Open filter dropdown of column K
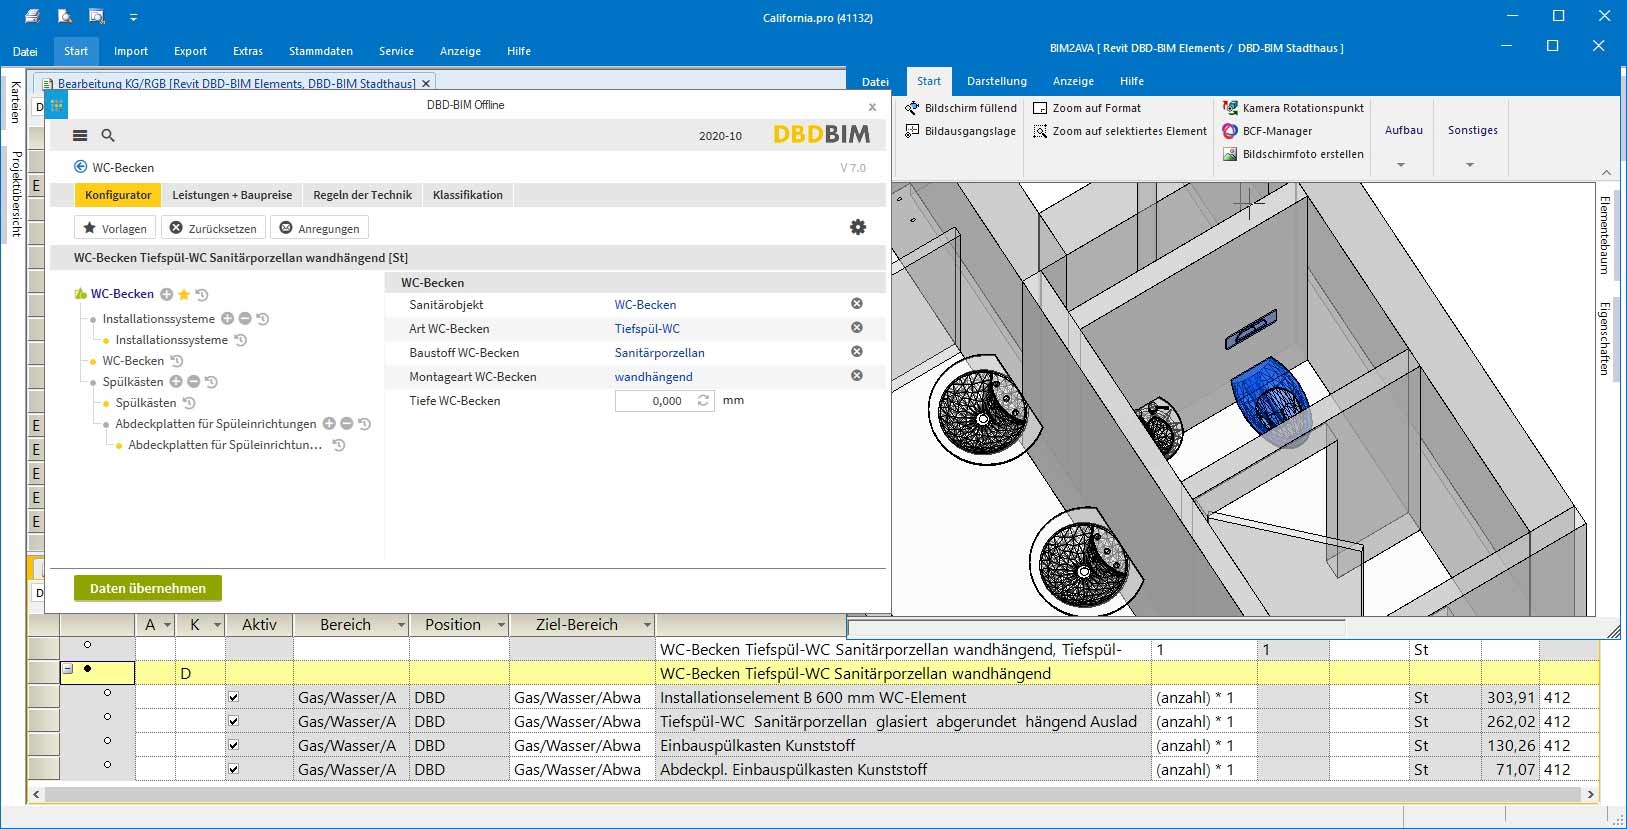The height and width of the screenshot is (829, 1627). click(x=217, y=625)
